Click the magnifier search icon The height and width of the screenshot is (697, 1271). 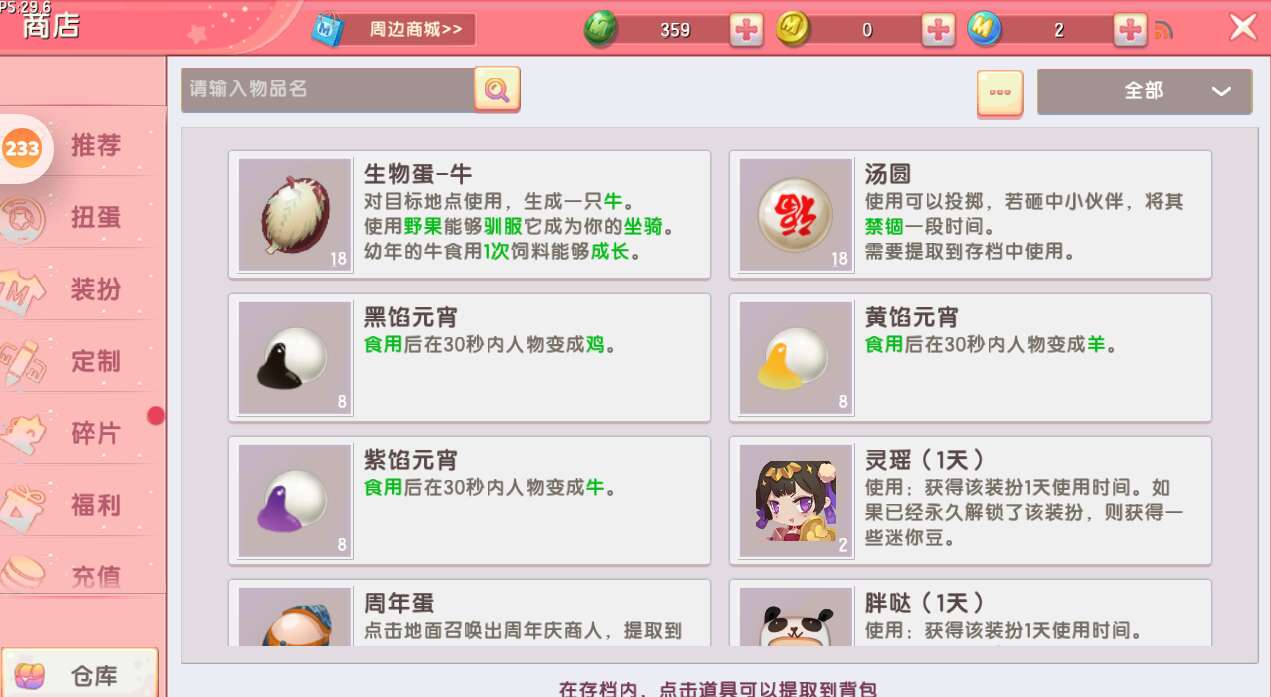497,90
